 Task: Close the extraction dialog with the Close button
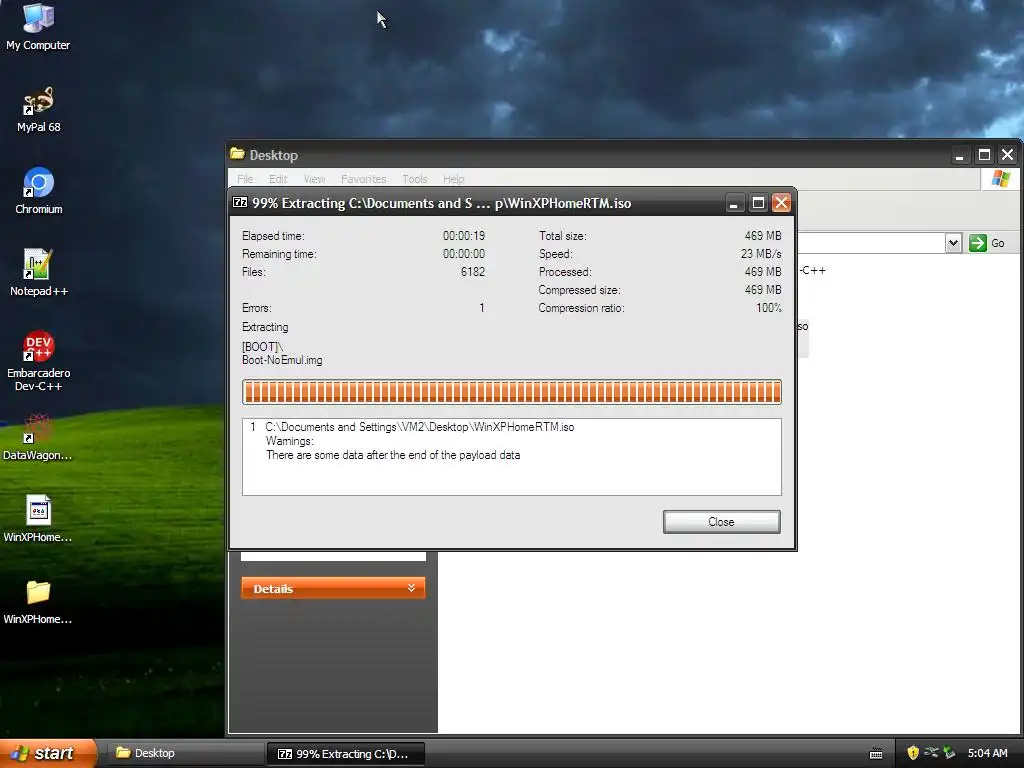721,522
